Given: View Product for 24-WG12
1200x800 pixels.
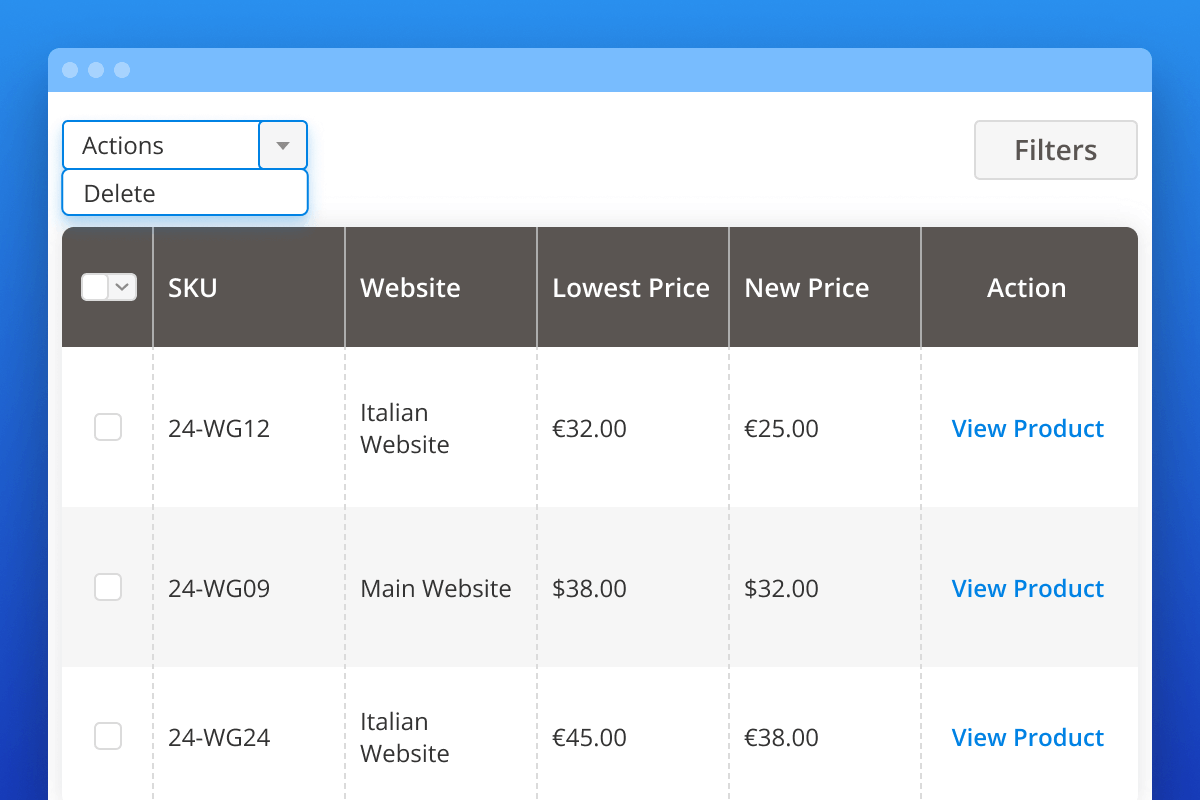Looking at the screenshot, I should click(x=1027, y=428).
